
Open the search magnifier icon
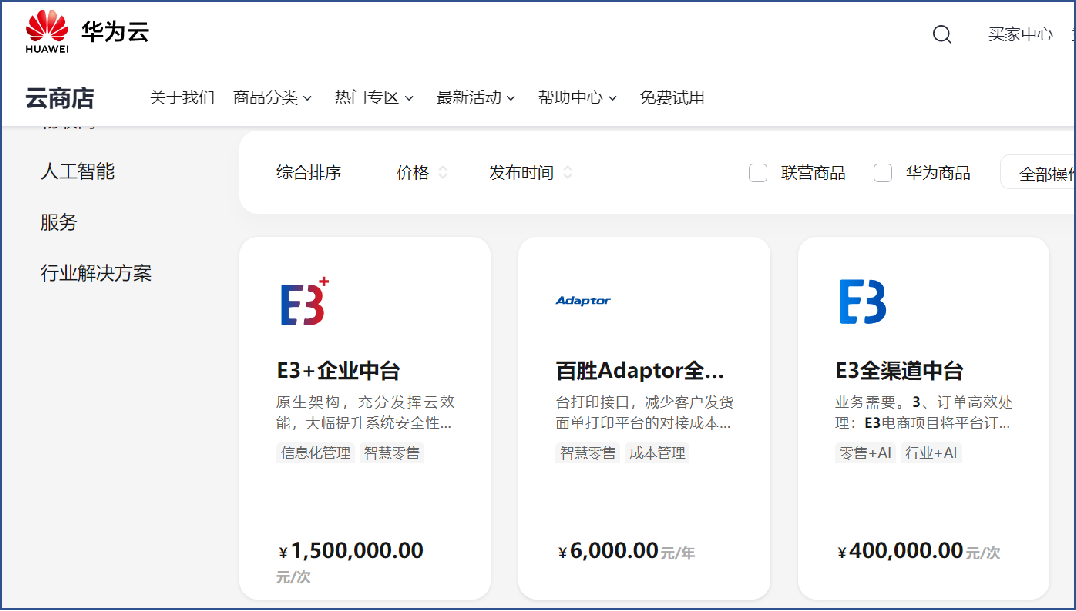coord(942,34)
